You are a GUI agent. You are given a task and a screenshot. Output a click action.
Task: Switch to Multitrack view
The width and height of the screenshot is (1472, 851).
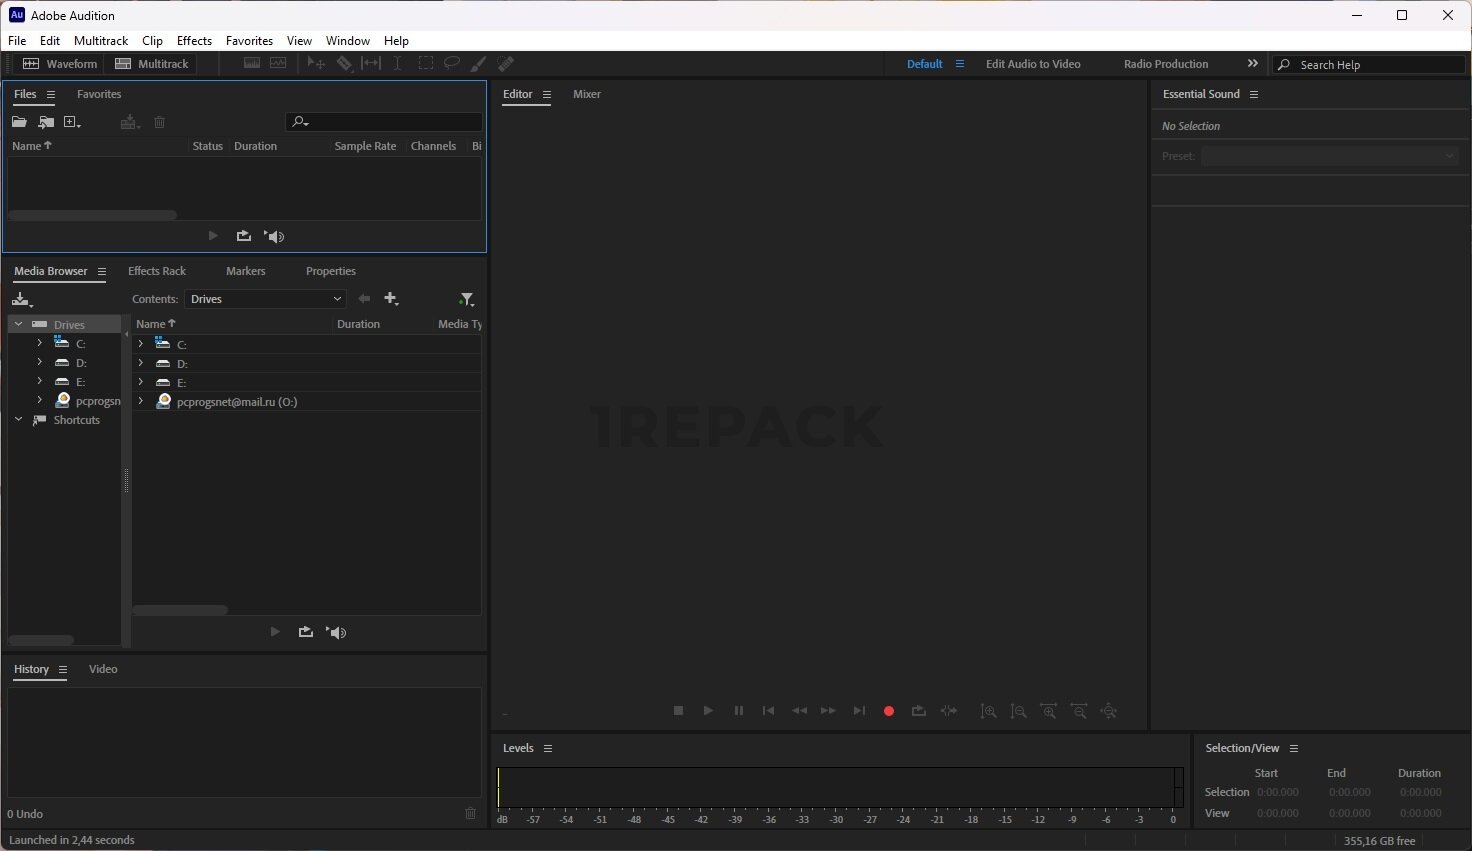click(152, 64)
